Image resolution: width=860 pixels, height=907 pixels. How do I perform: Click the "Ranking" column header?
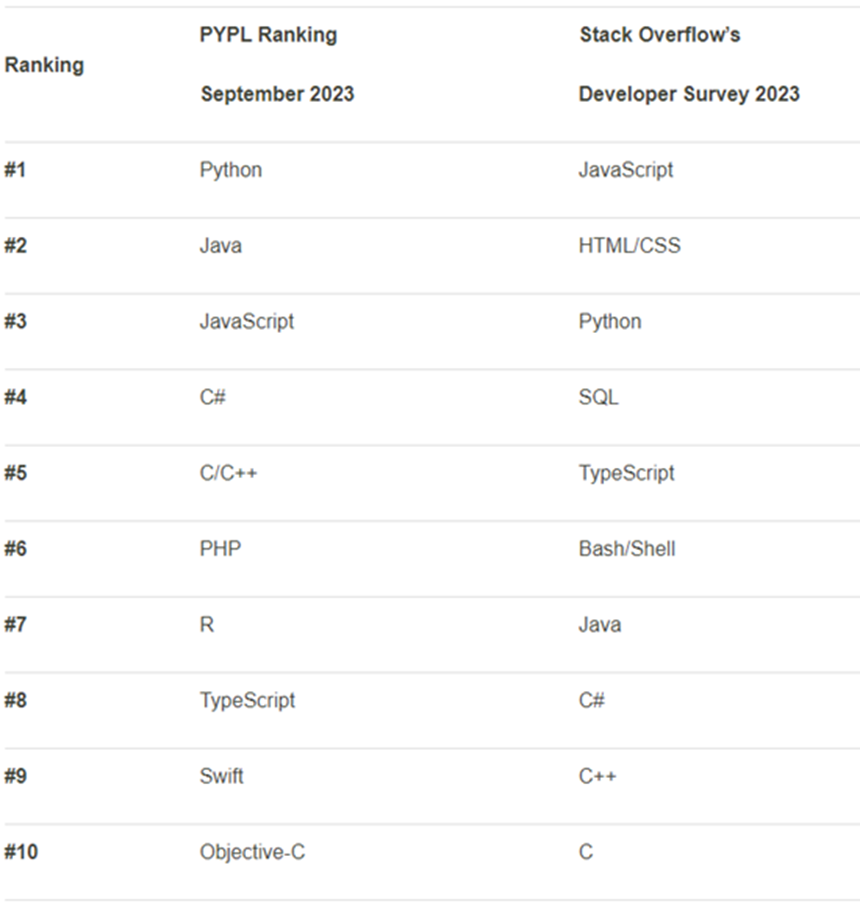44,66
